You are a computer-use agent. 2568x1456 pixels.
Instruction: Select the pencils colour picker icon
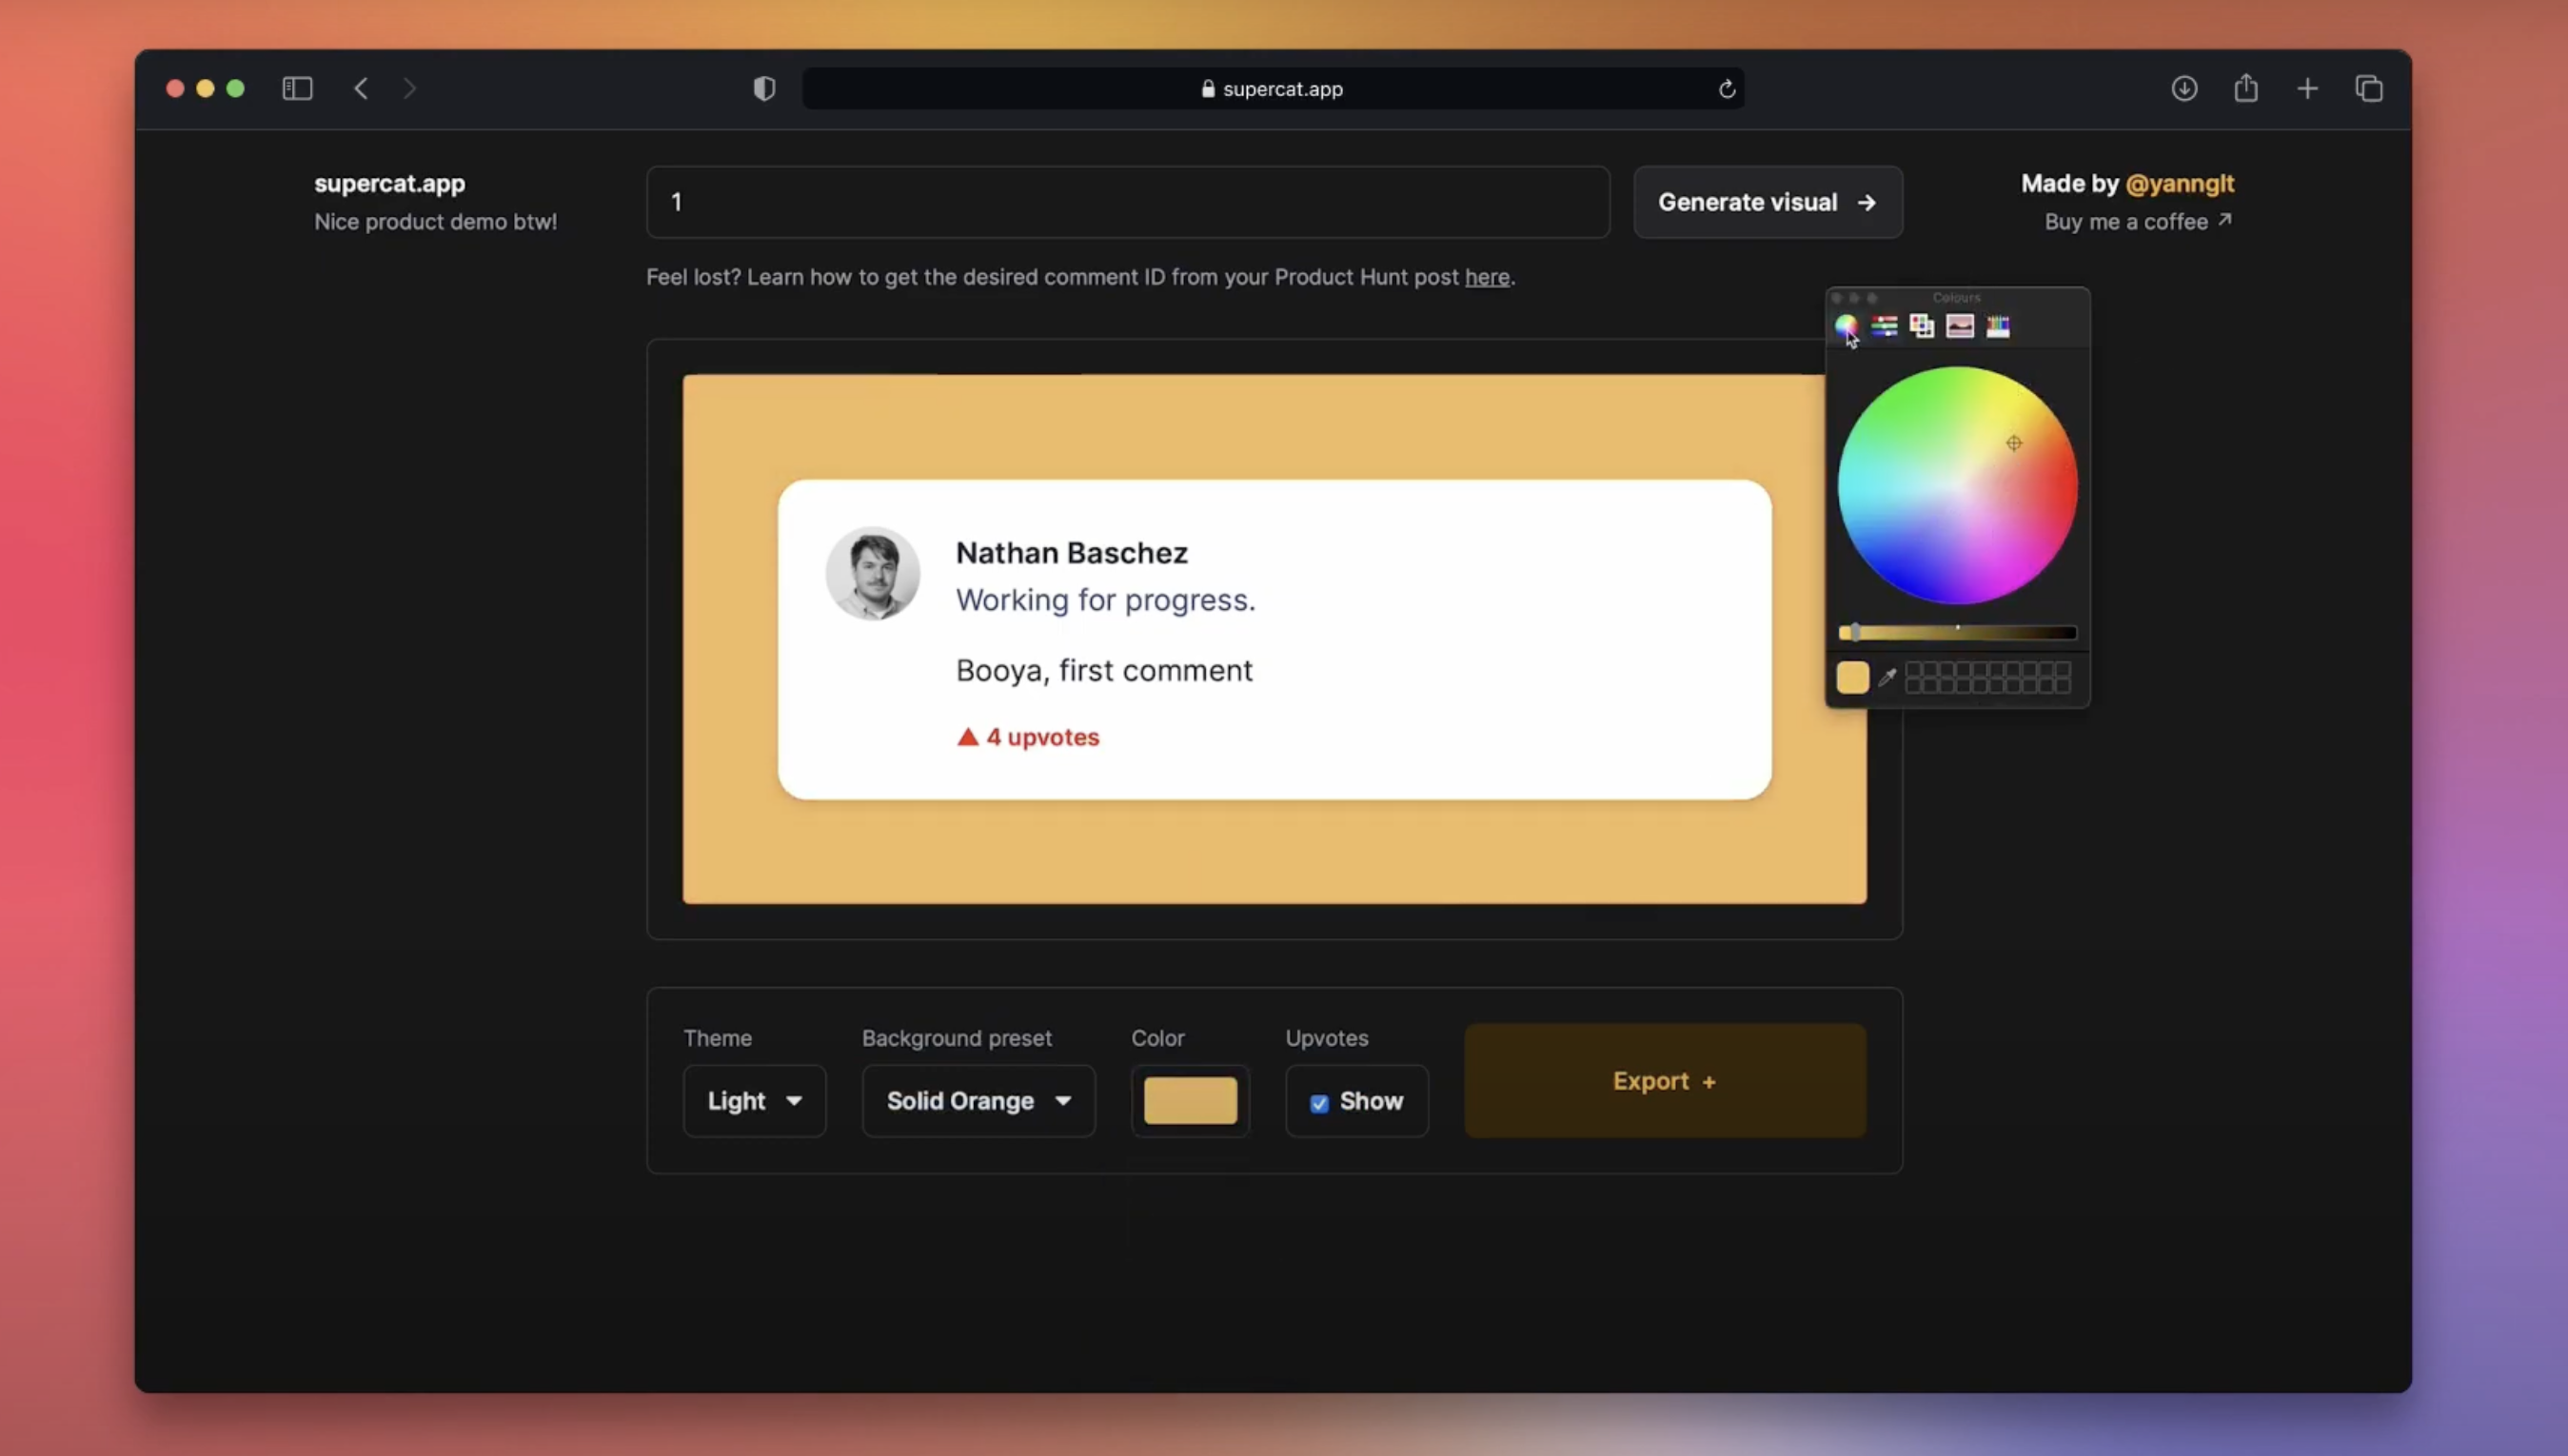click(x=1997, y=326)
